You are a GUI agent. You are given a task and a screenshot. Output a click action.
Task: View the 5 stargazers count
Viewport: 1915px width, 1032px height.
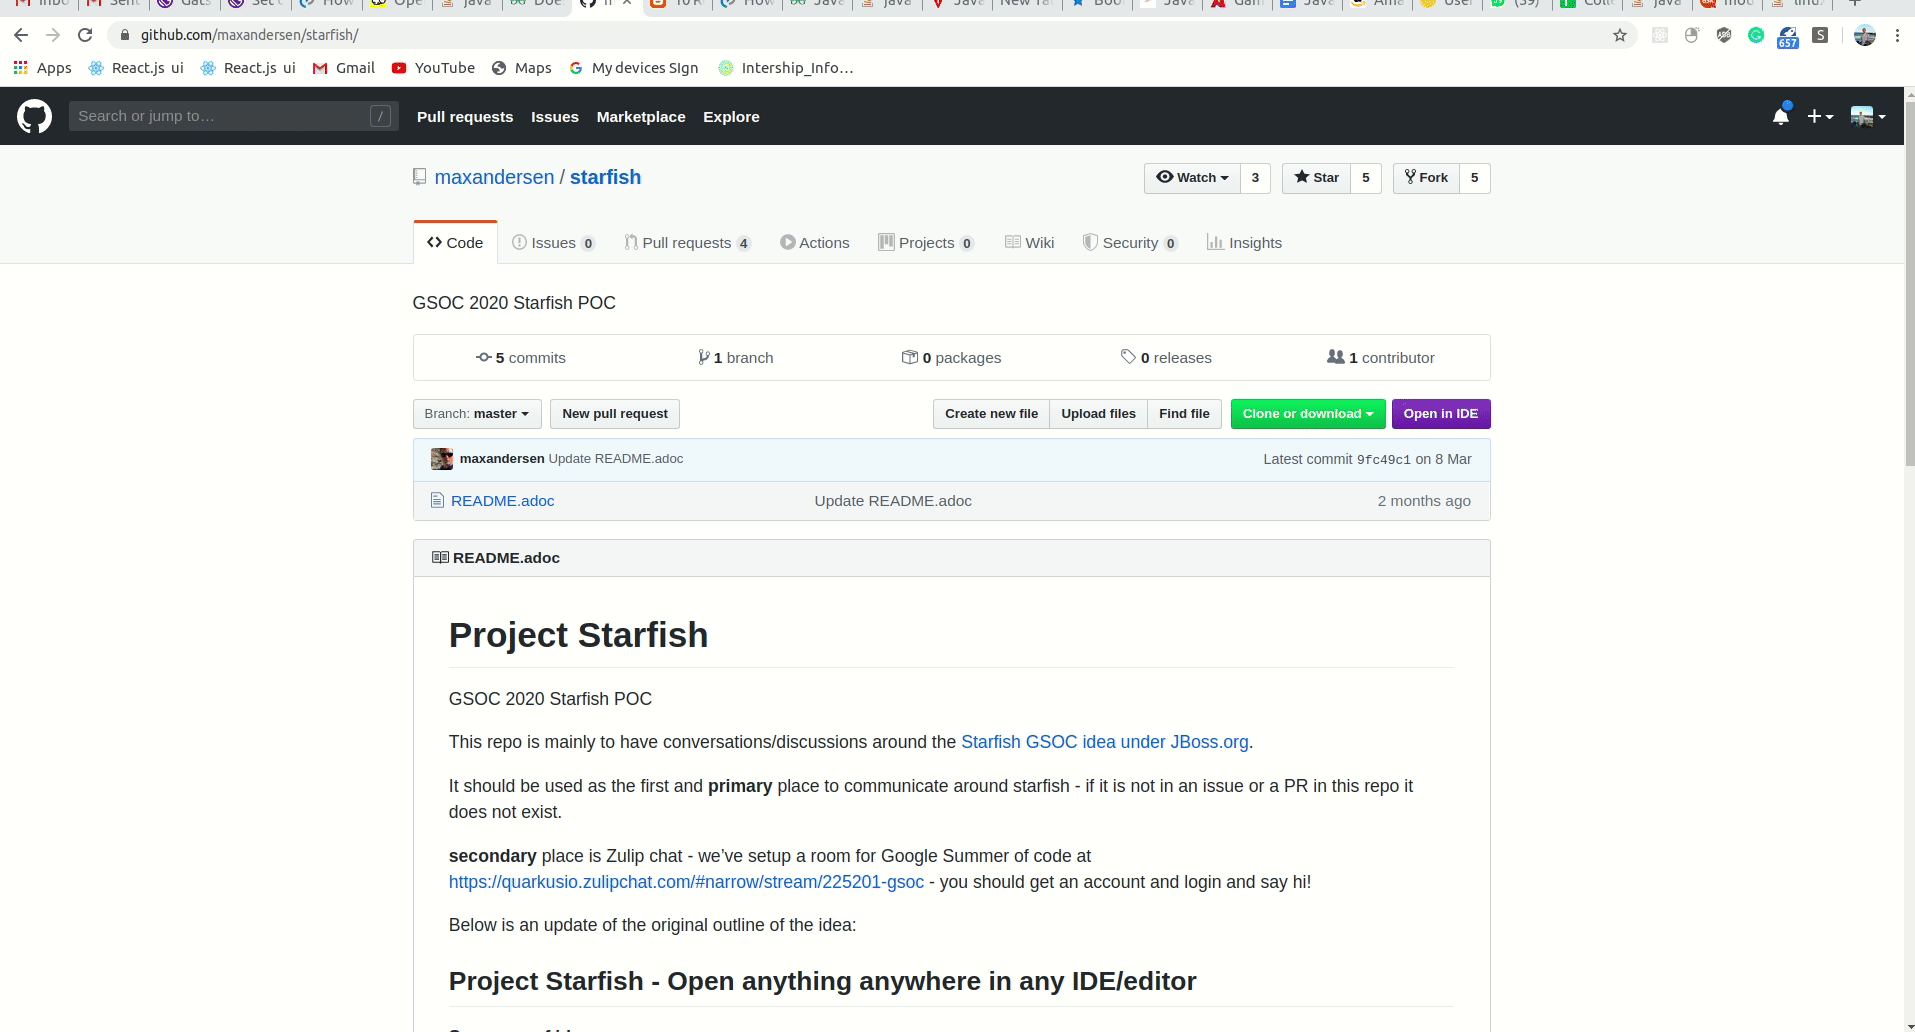(x=1366, y=178)
